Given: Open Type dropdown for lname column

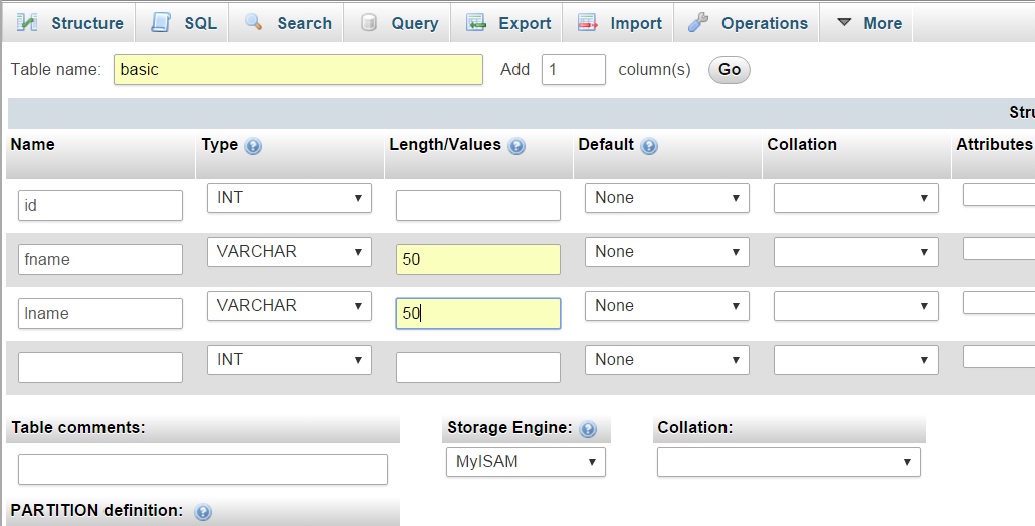Looking at the screenshot, I should coord(289,306).
